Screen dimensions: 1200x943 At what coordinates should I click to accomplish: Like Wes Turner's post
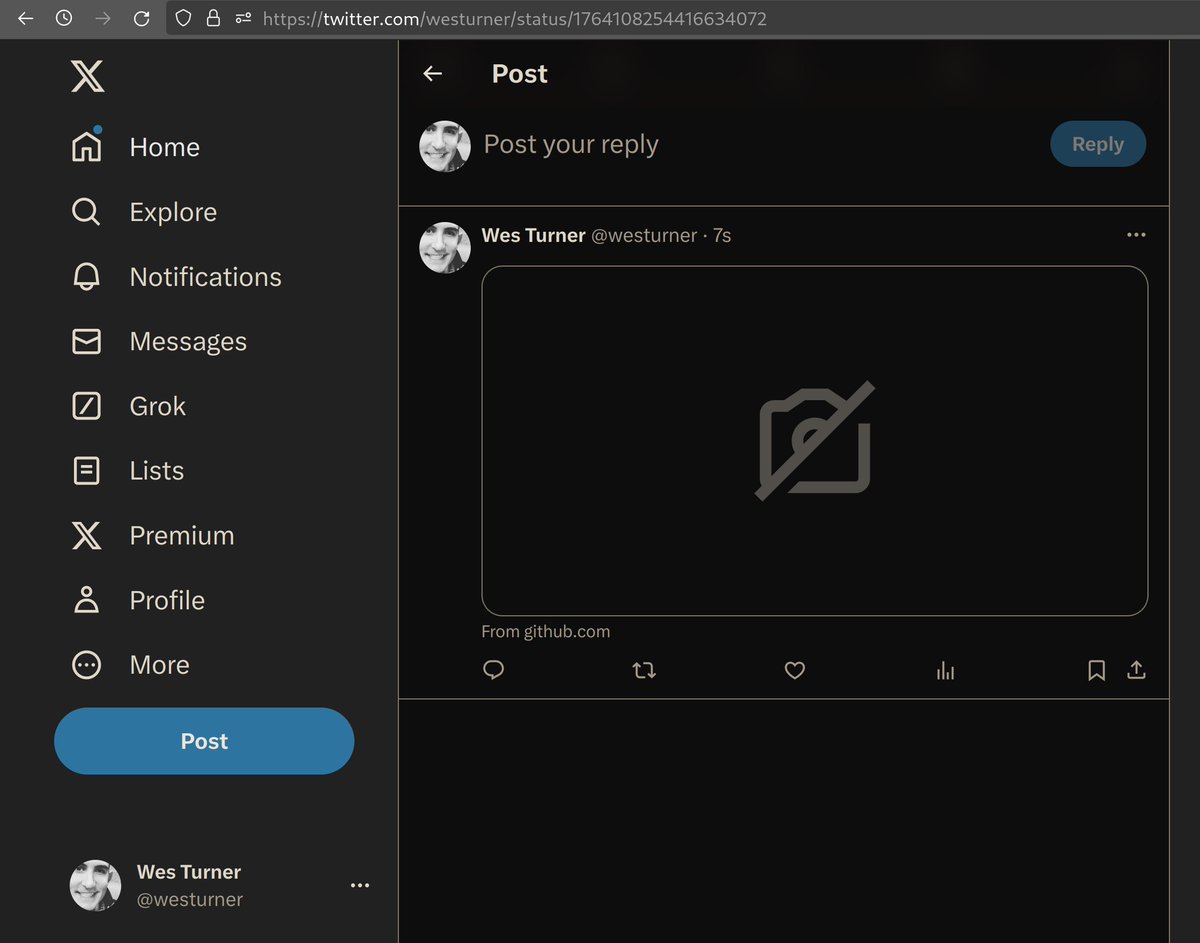pos(794,670)
